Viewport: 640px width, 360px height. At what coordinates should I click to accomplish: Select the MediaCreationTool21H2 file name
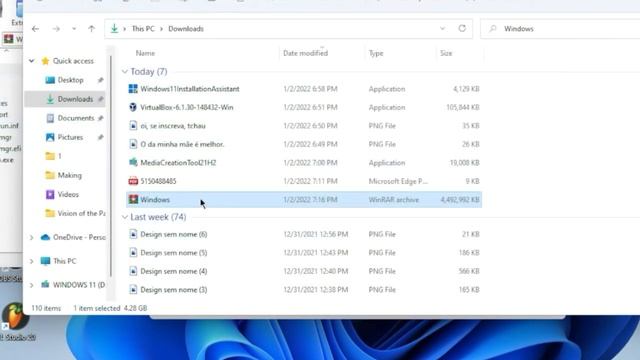click(178, 162)
